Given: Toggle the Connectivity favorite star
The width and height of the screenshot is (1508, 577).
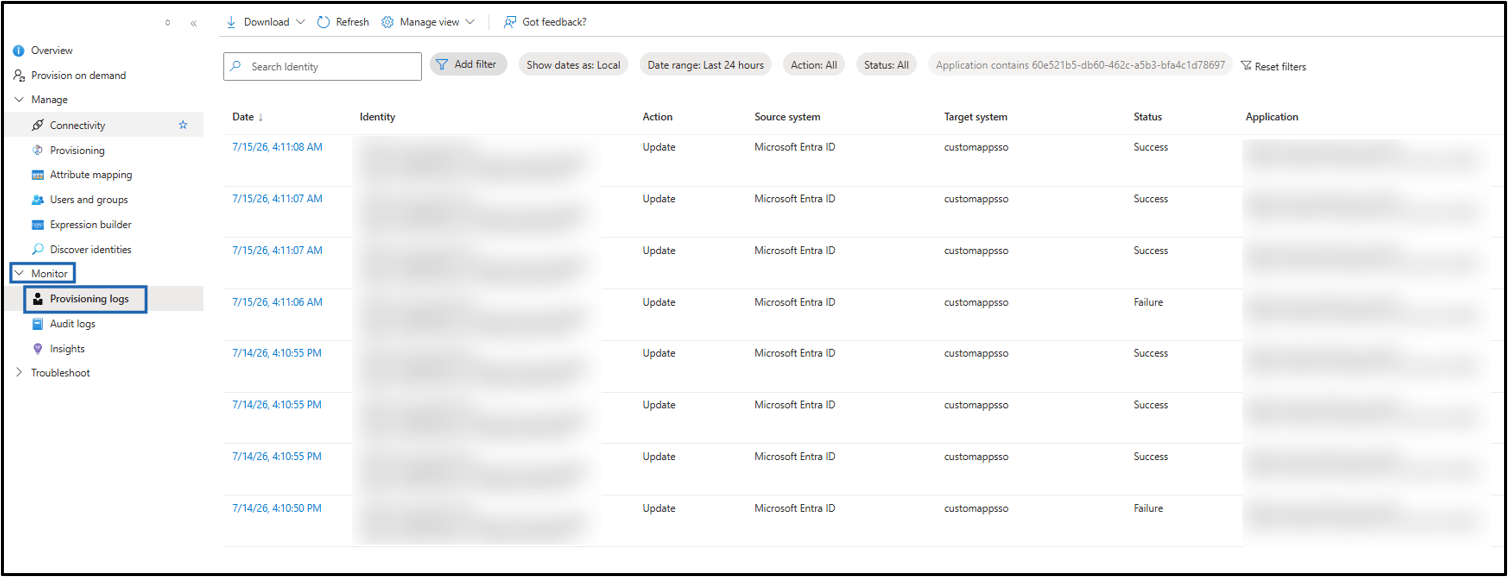Looking at the screenshot, I should click(183, 125).
